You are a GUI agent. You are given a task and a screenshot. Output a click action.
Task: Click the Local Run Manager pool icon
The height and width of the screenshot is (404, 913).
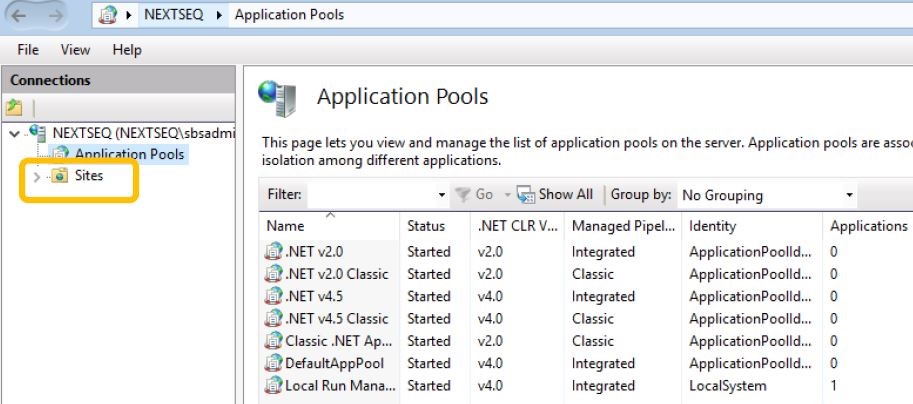tap(273, 385)
